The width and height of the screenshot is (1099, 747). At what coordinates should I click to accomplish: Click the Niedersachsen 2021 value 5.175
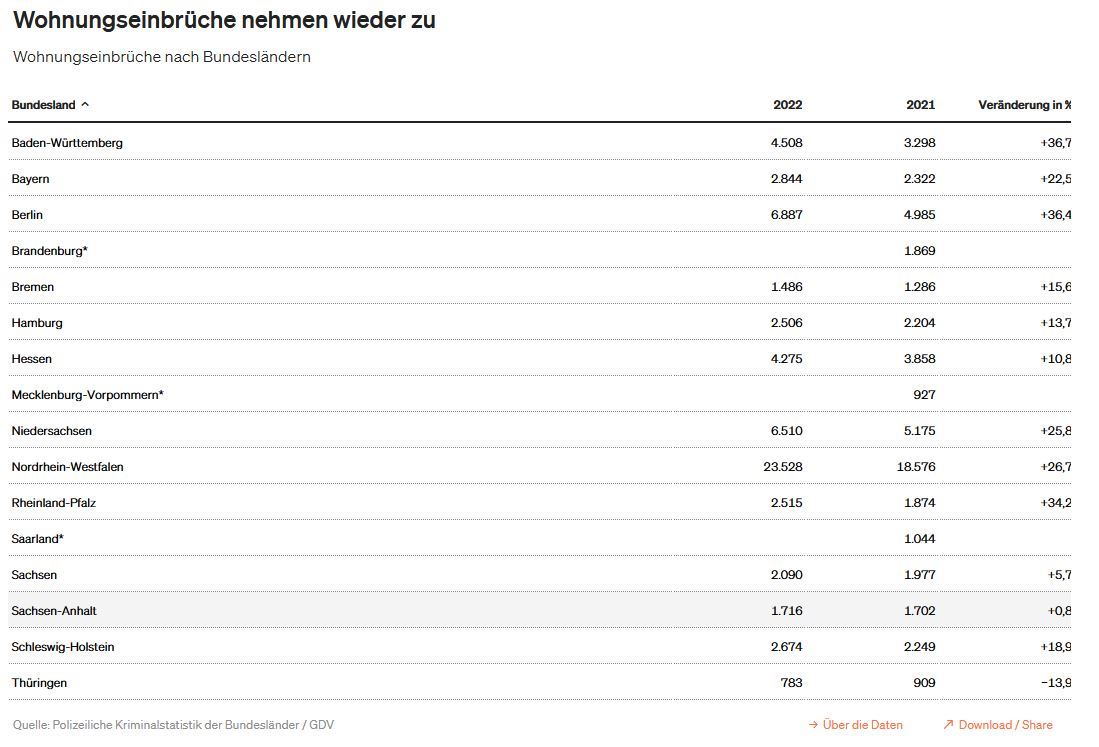[920, 430]
